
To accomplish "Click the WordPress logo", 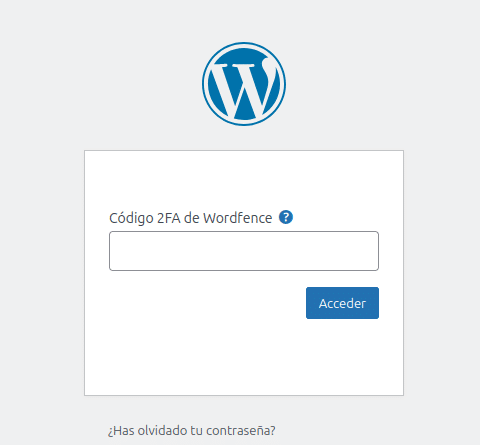I will pyautogui.click(x=244, y=84).
